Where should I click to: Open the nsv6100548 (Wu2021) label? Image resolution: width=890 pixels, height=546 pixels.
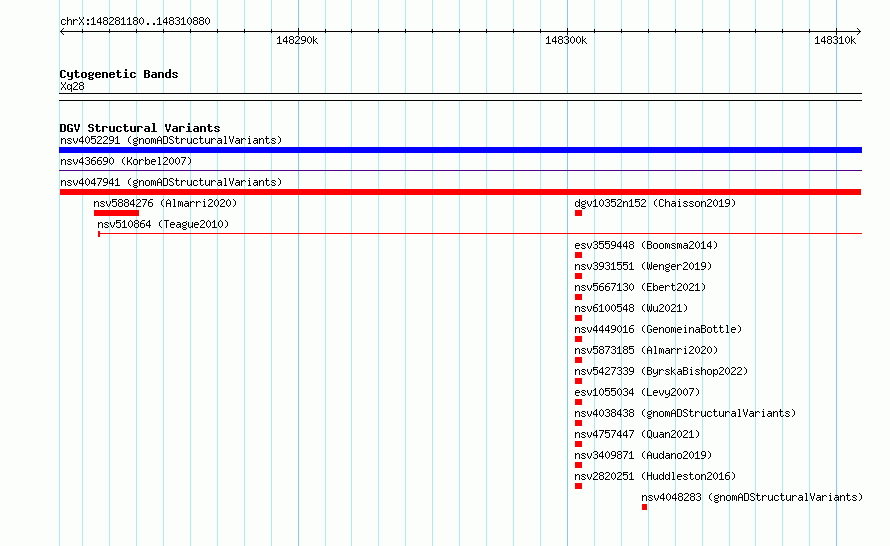point(631,308)
